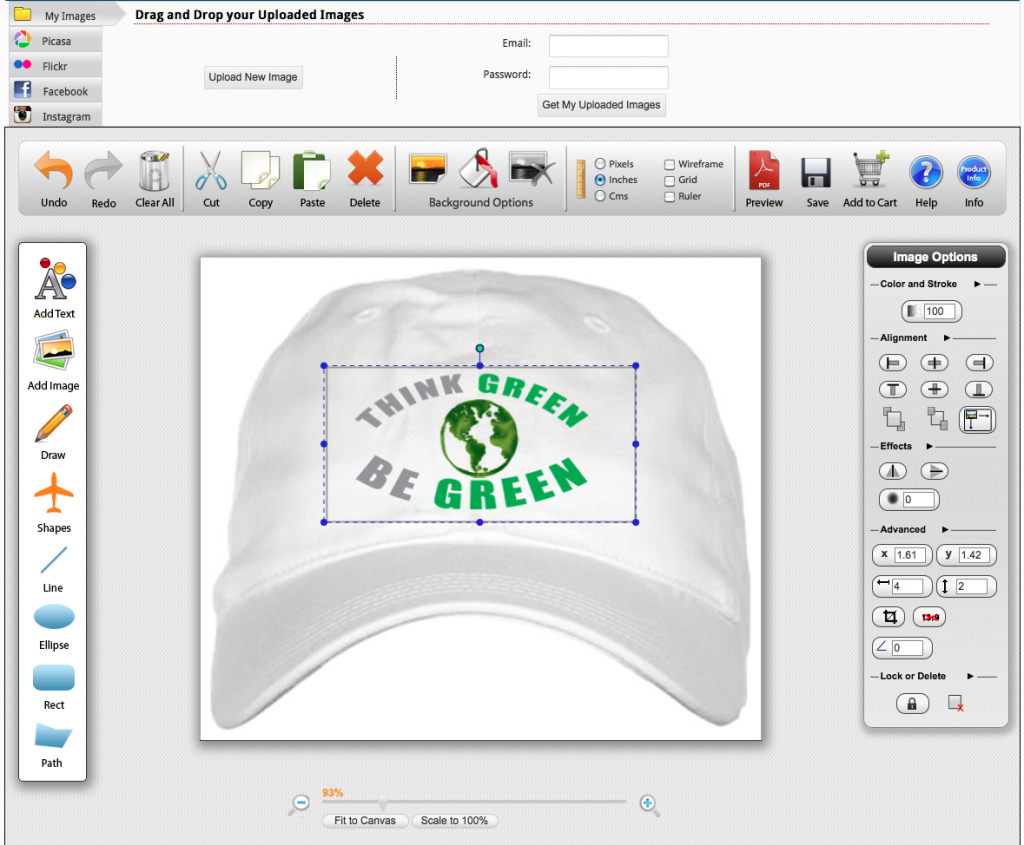Flip the image horizontally
This screenshot has width=1024, height=845.
[x=893, y=470]
